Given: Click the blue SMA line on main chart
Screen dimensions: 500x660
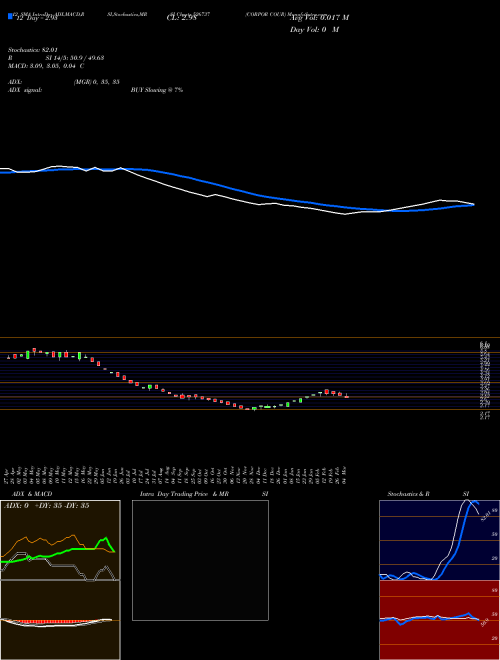Looking at the screenshot, I should [237, 189].
